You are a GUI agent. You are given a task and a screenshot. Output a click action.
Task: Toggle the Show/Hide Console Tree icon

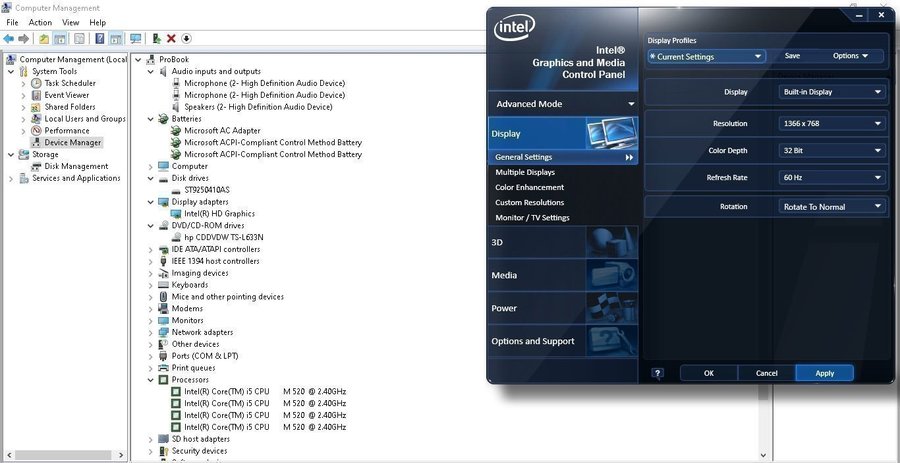coord(59,38)
